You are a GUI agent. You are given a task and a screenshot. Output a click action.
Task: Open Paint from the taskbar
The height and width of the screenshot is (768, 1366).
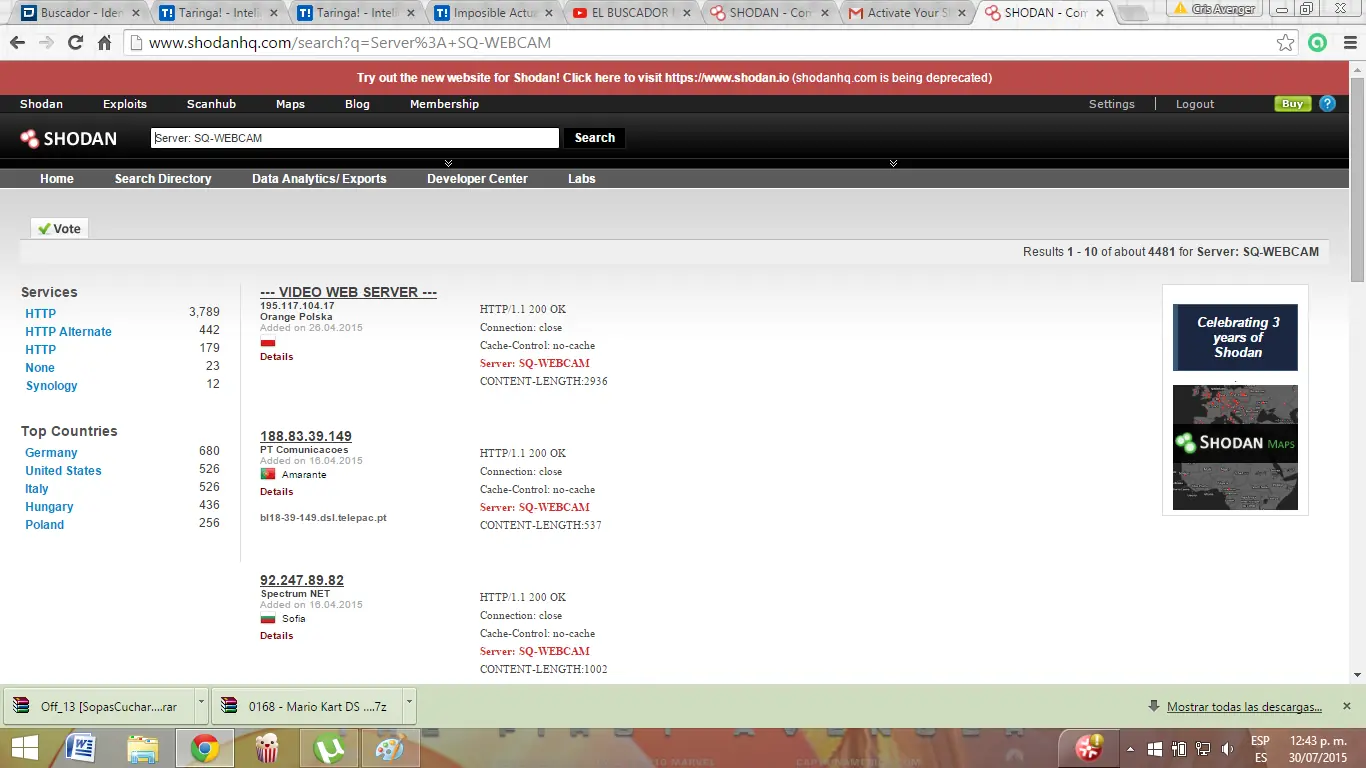tap(389, 747)
